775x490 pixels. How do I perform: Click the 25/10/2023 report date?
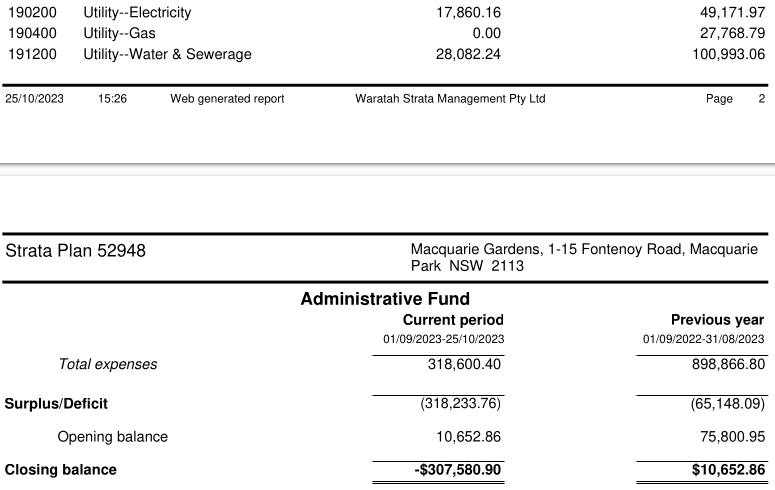[x=34, y=99]
